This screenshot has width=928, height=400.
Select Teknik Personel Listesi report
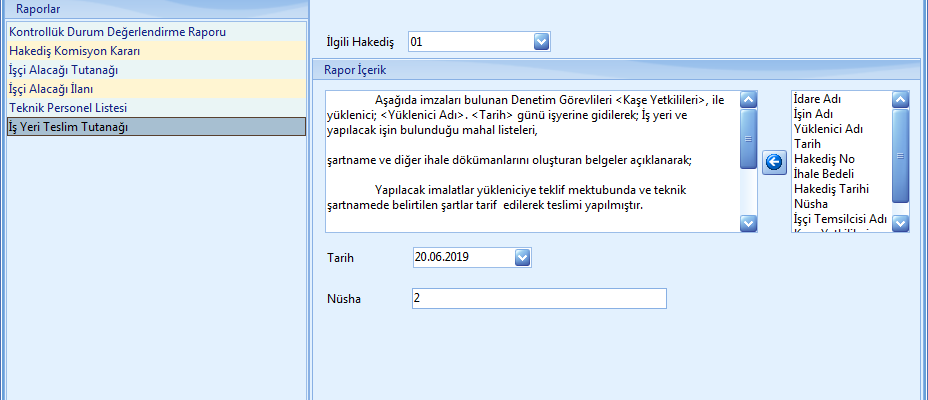point(68,107)
